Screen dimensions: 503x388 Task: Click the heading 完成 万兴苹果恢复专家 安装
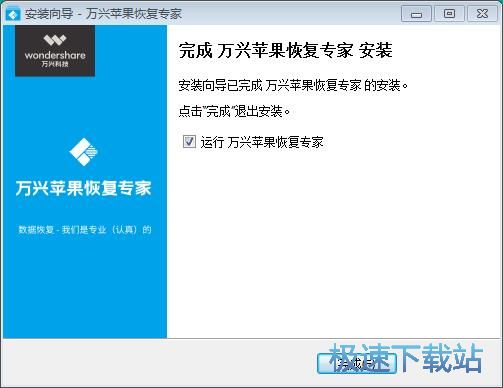point(285,51)
